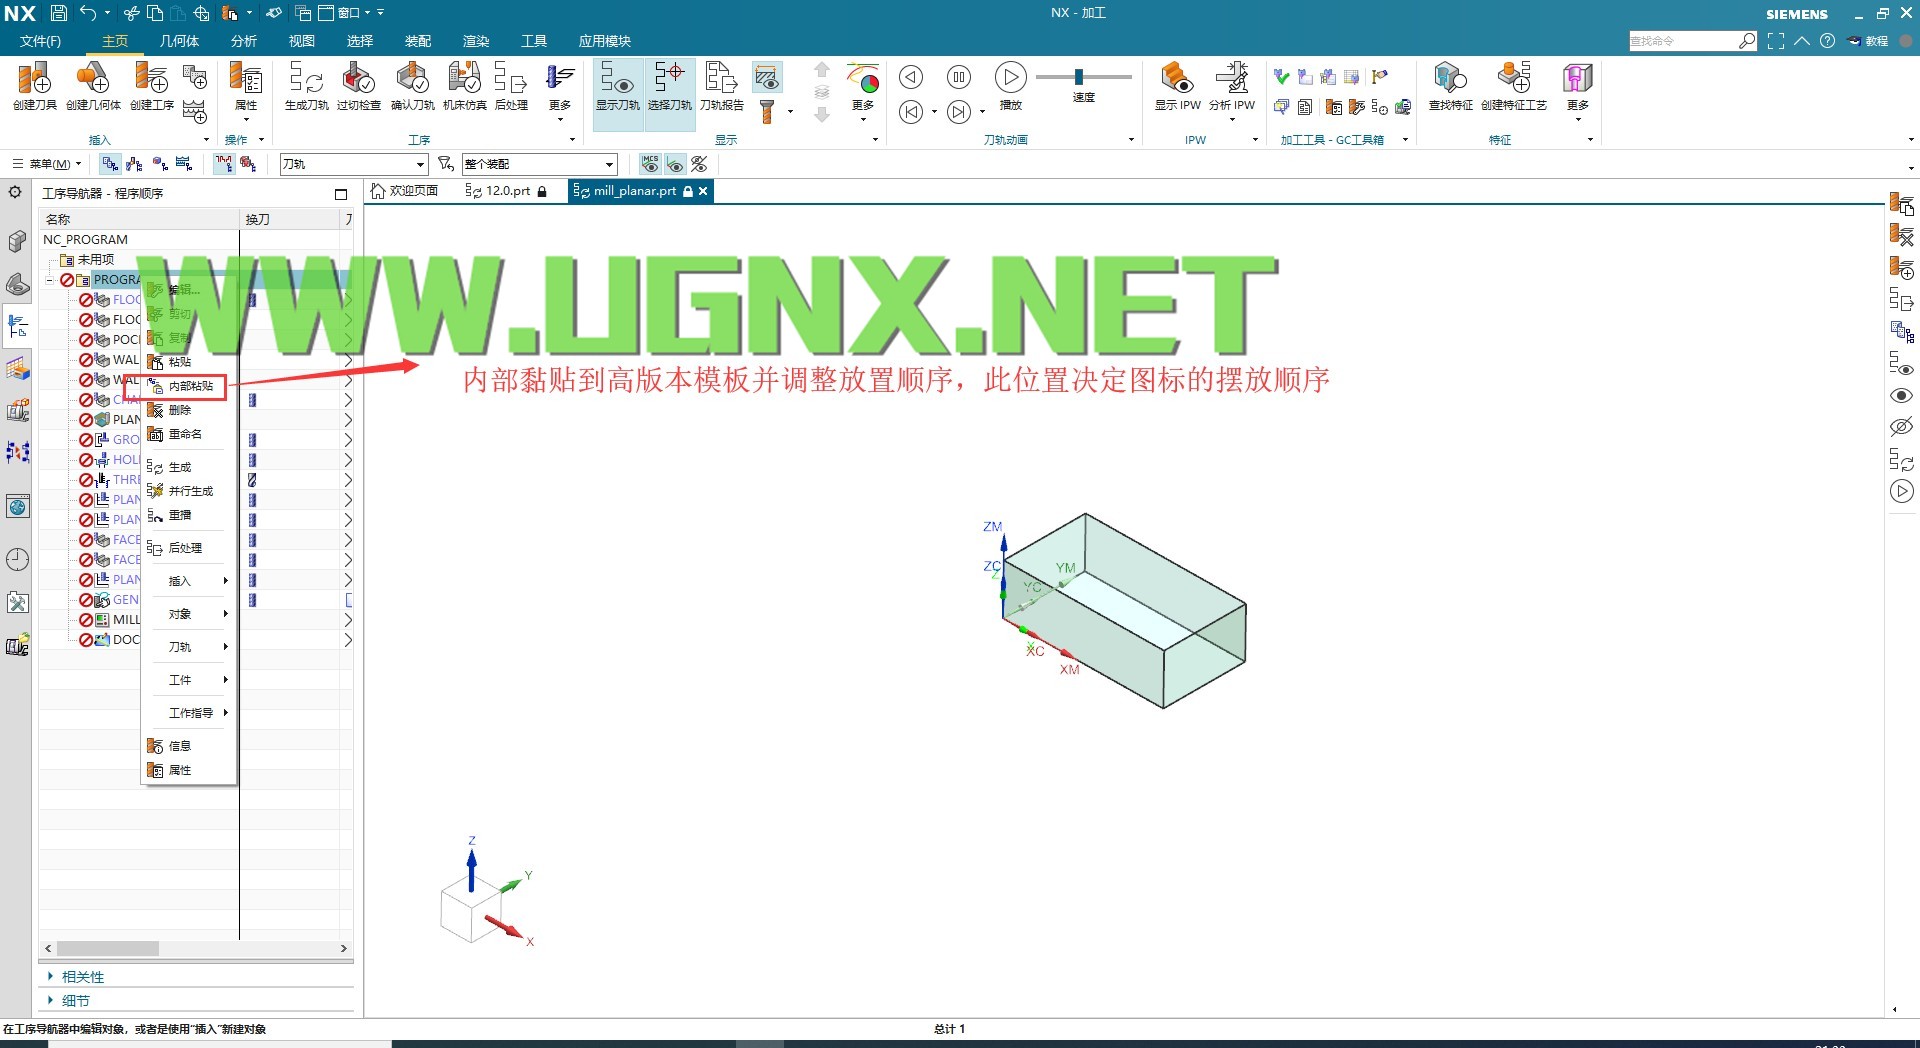Click Program Order View icon
Screen dimensions: 1920x1048
click(x=110, y=164)
